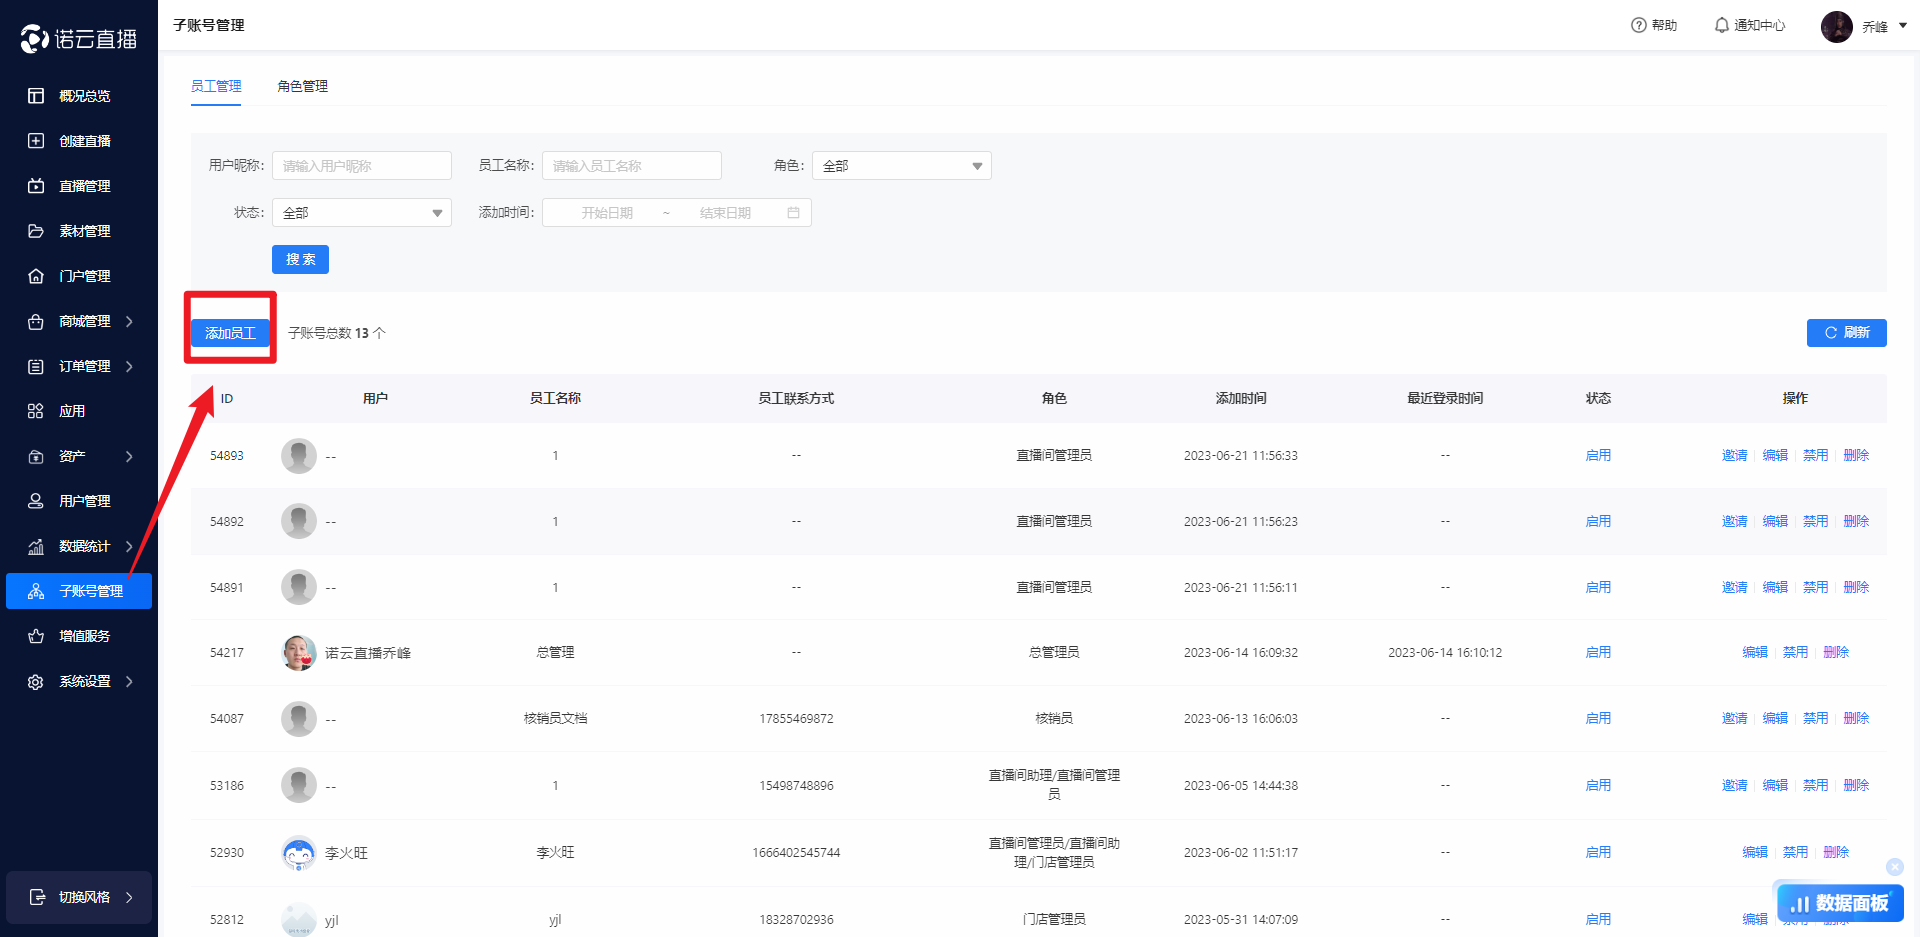Select the 员工管理 tab

(216, 86)
